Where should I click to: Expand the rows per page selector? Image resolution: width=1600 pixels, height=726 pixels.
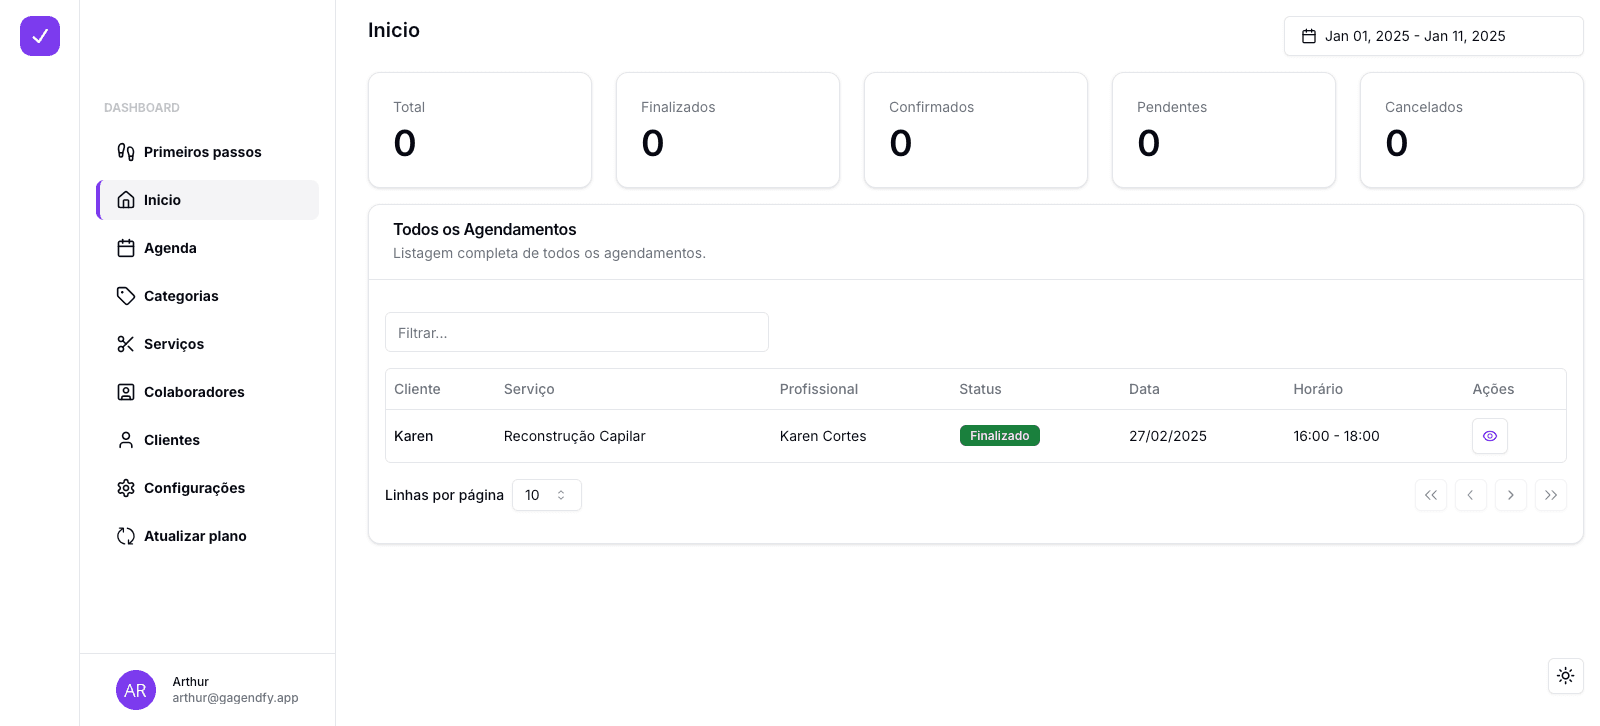(x=546, y=495)
